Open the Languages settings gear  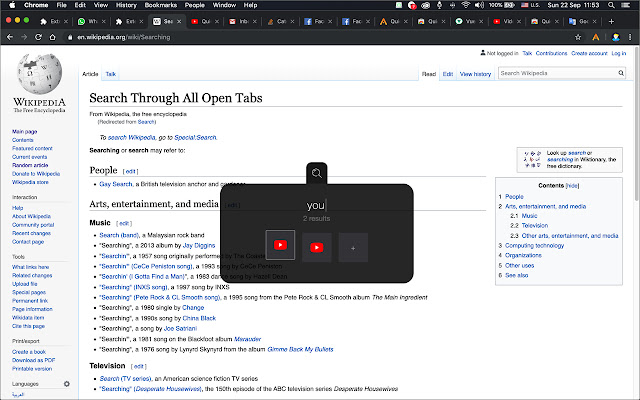coord(67,383)
